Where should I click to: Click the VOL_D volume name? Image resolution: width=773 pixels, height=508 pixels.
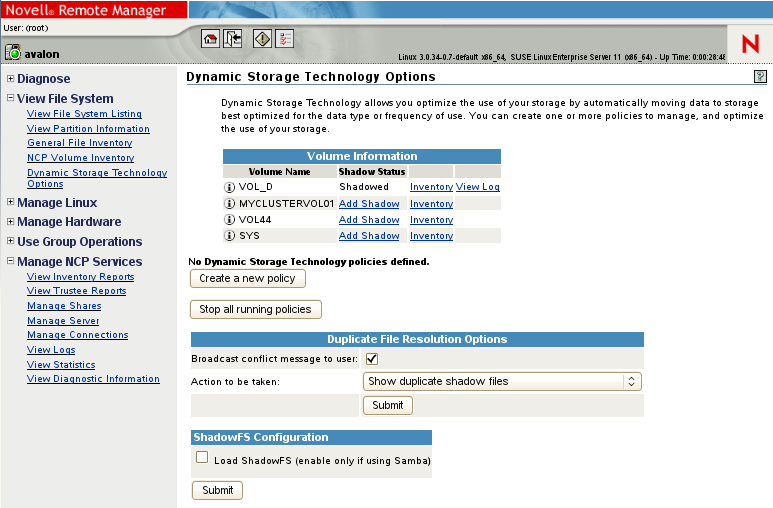click(256, 187)
